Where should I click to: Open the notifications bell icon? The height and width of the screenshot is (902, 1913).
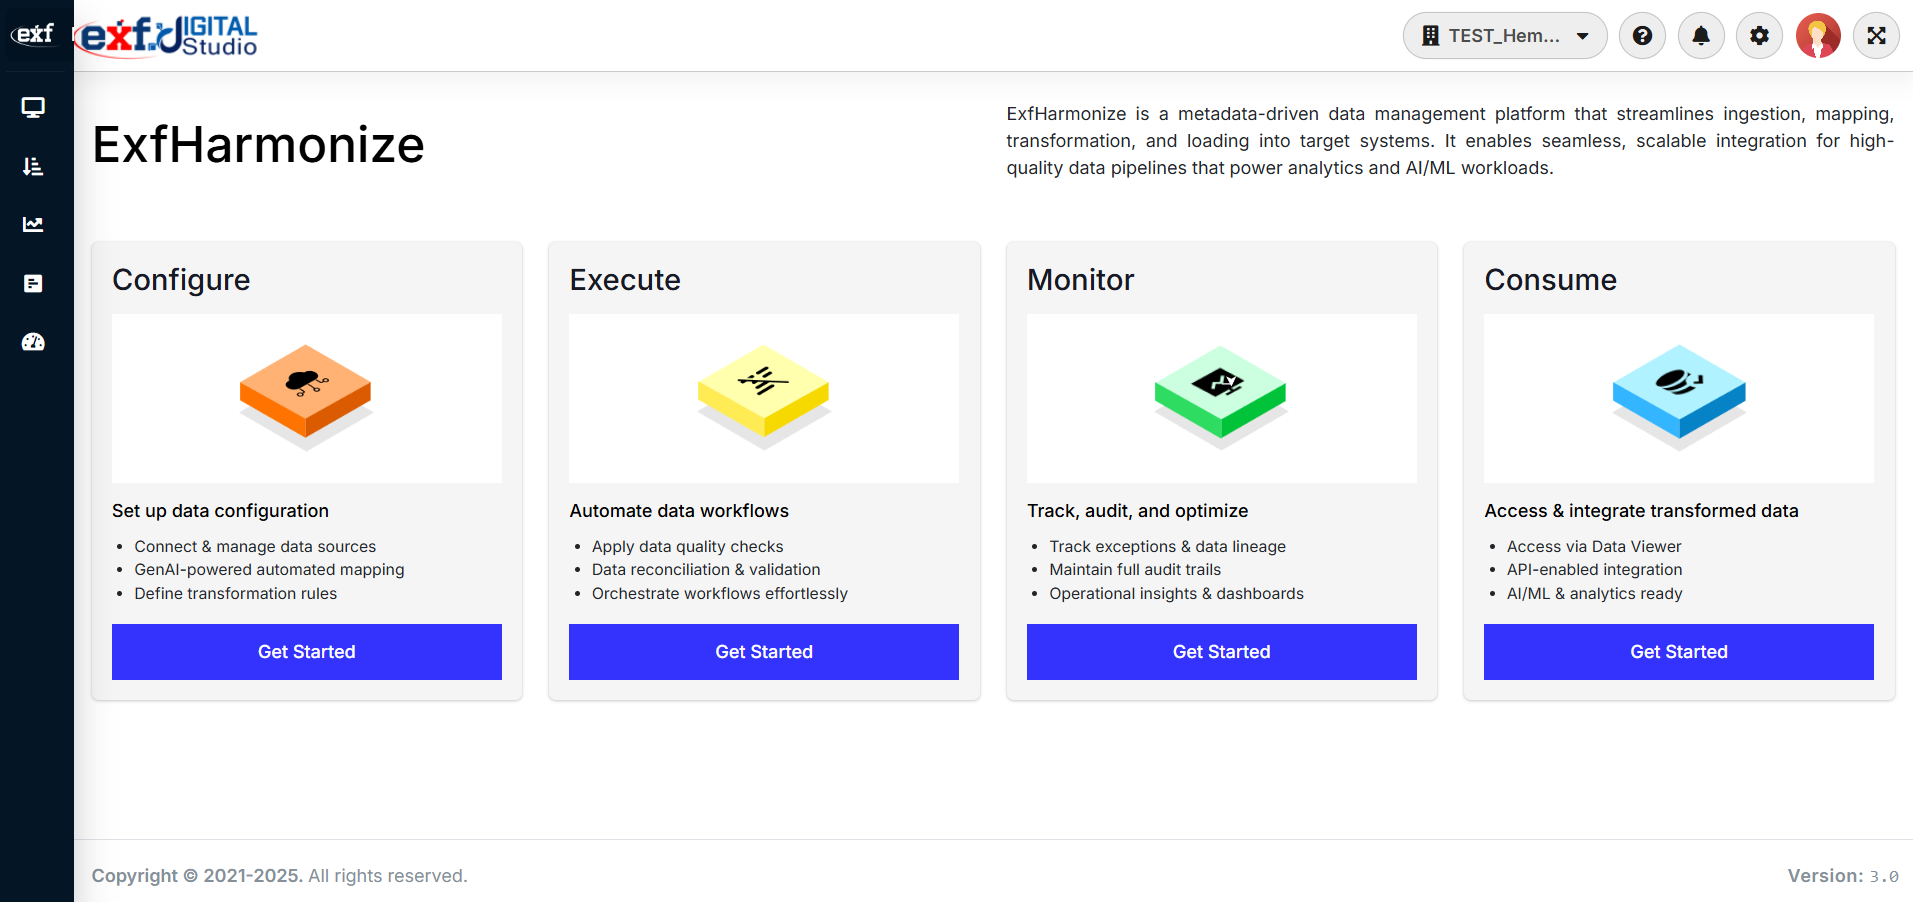pos(1701,36)
